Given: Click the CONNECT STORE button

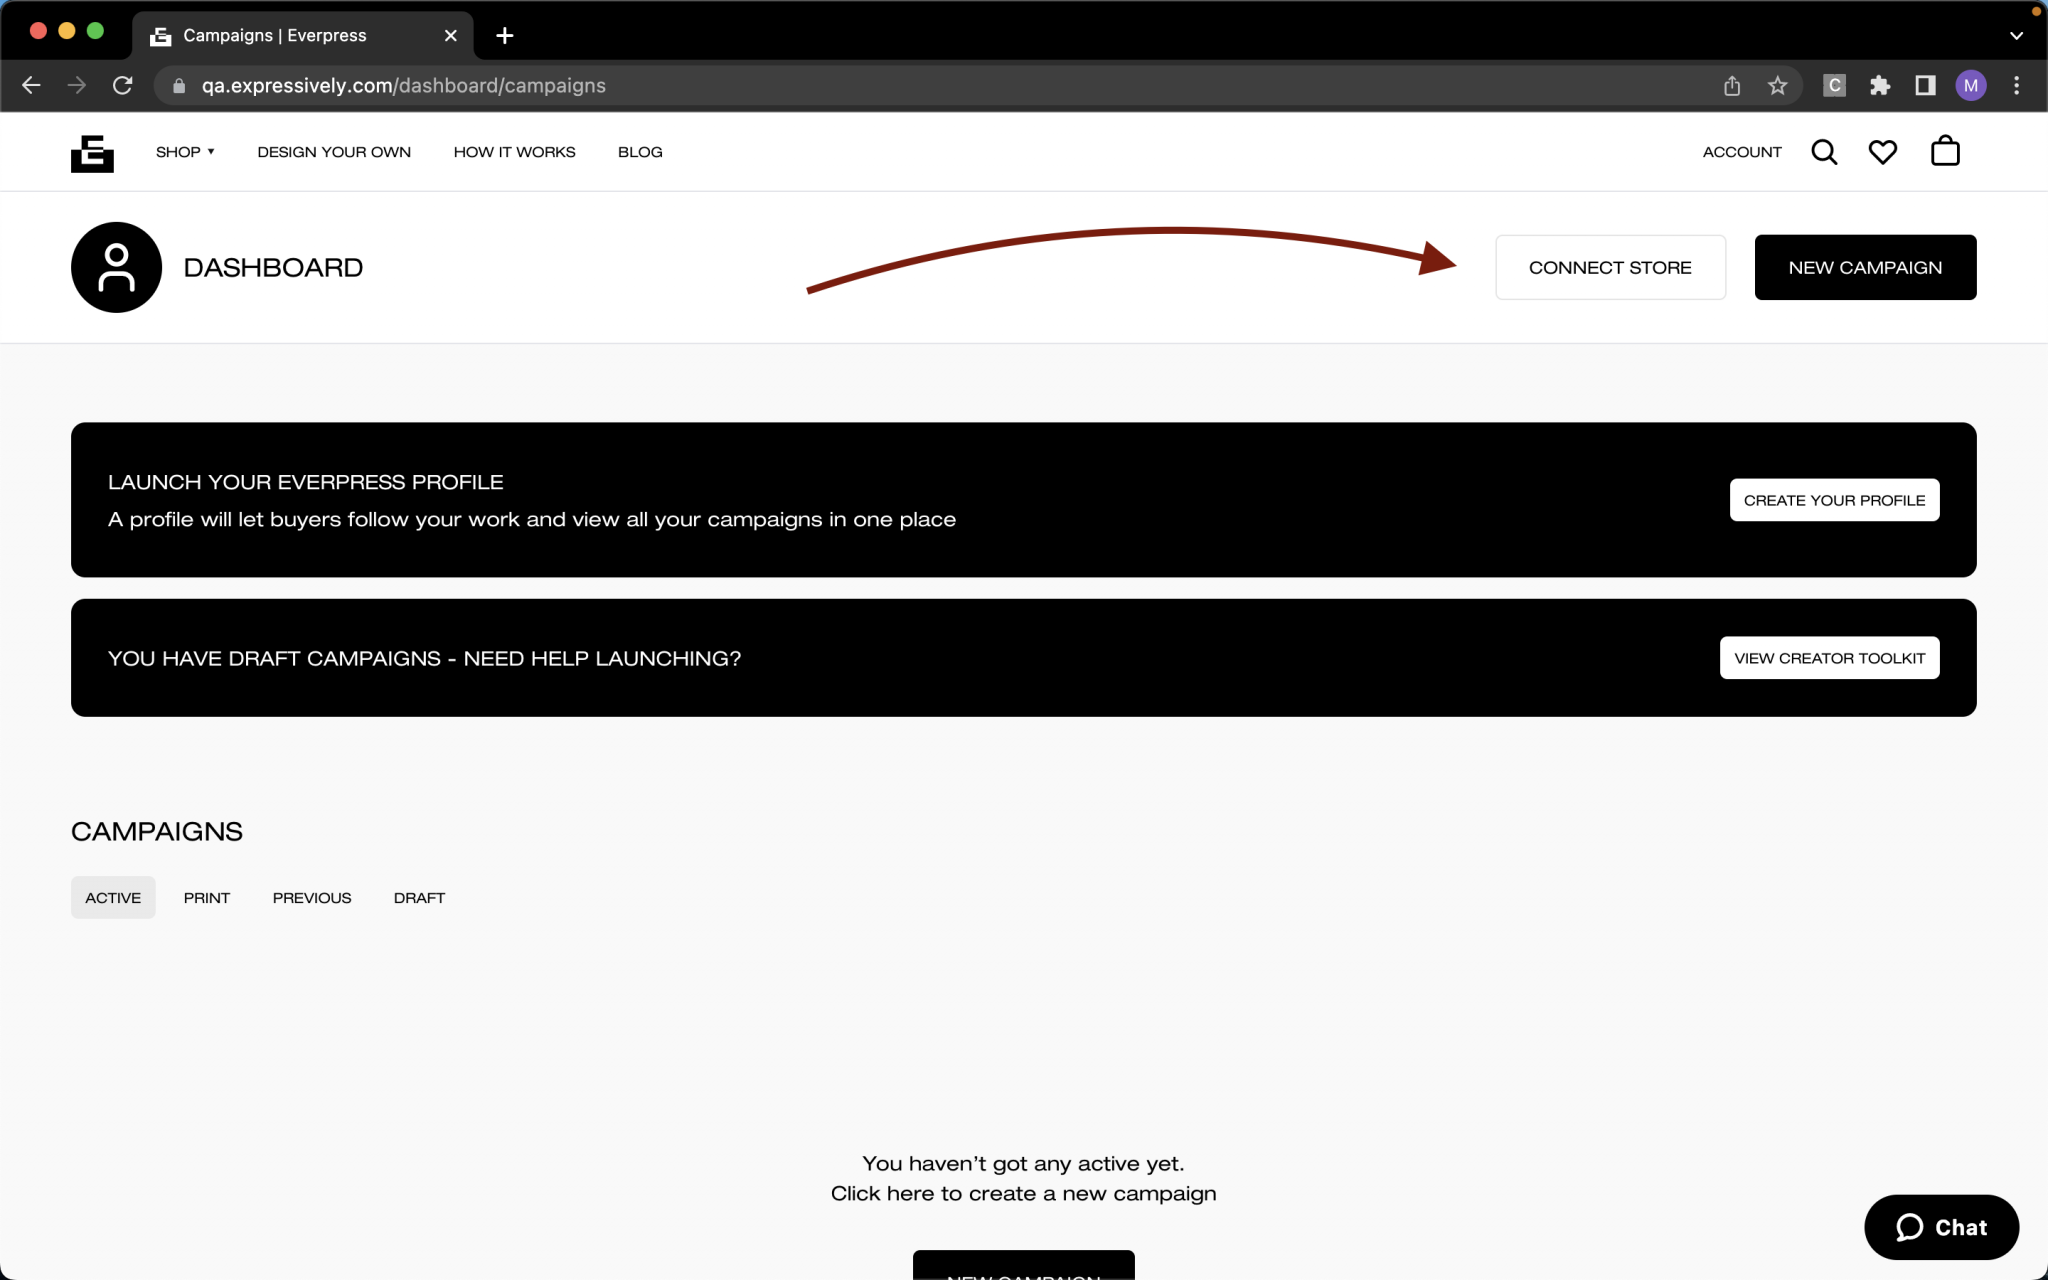Looking at the screenshot, I should tap(1609, 267).
